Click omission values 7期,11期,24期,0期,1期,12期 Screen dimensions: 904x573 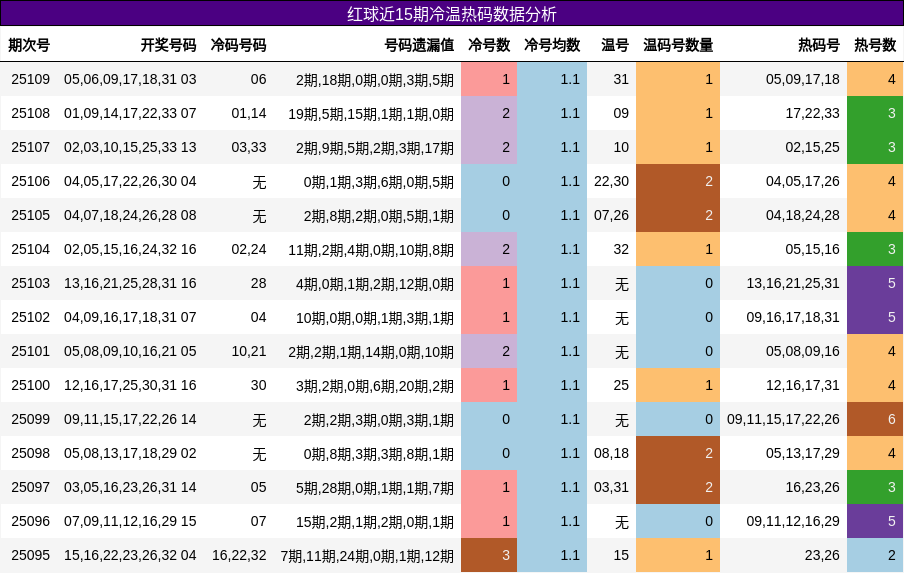pyautogui.click(x=367, y=556)
